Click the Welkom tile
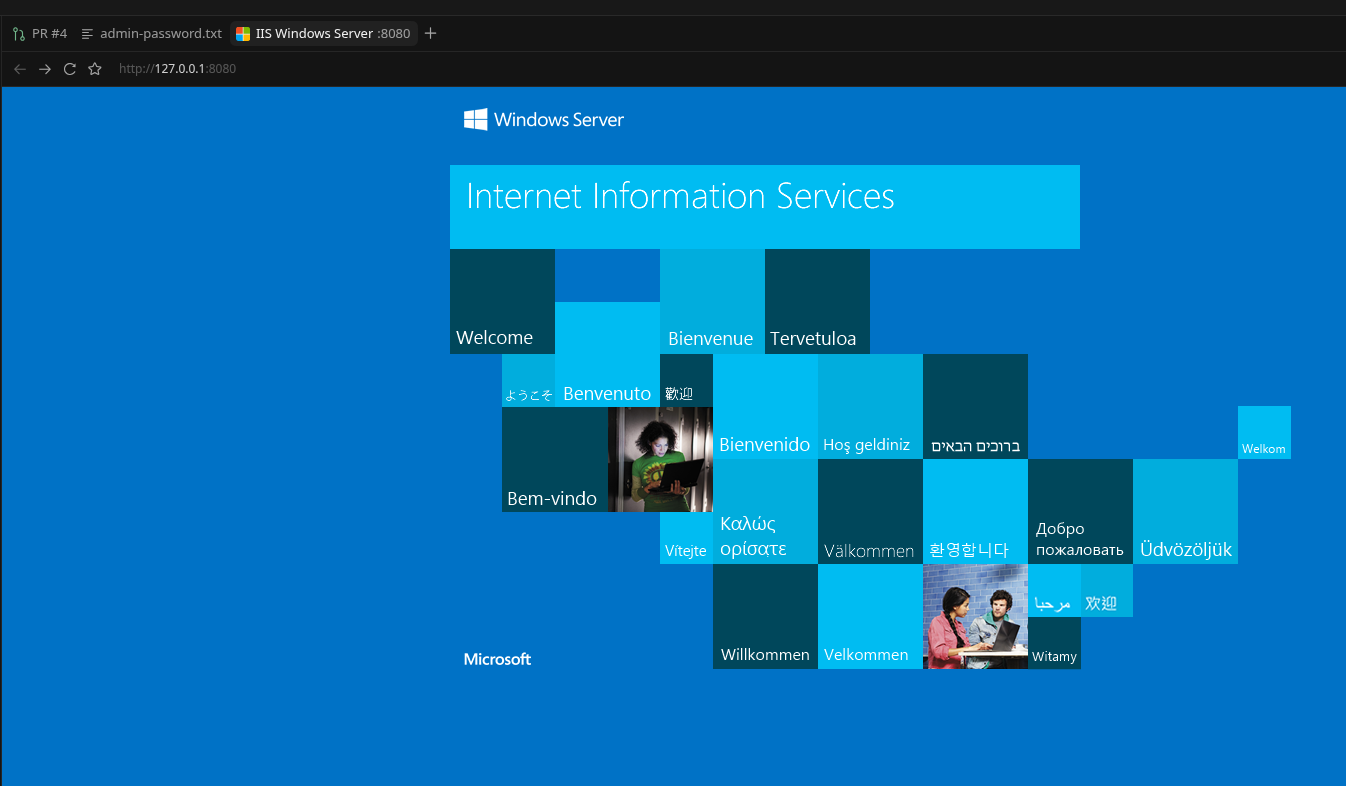The image size is (1346, 786). click(x=1264, y=433)
